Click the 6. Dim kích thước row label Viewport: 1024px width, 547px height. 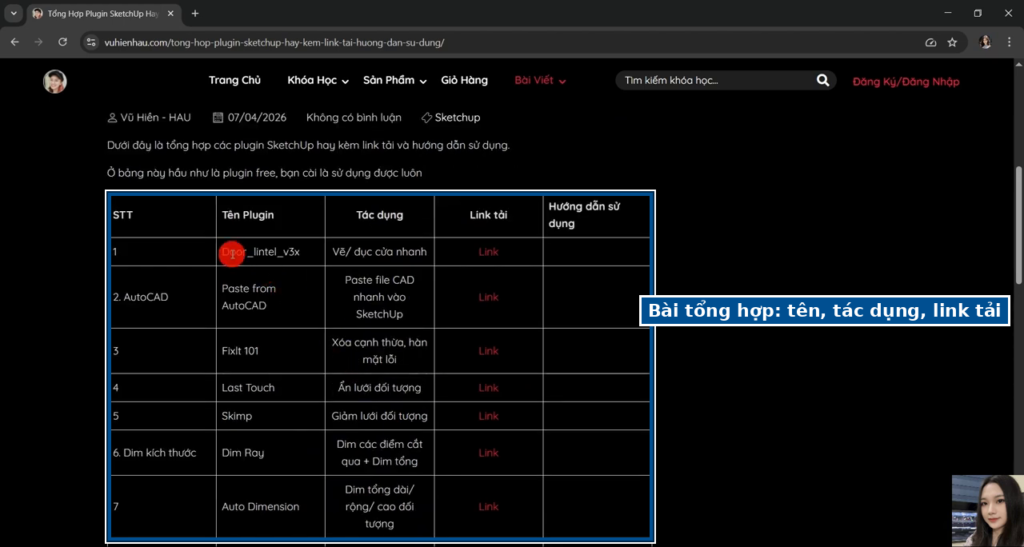coord(154,452)
